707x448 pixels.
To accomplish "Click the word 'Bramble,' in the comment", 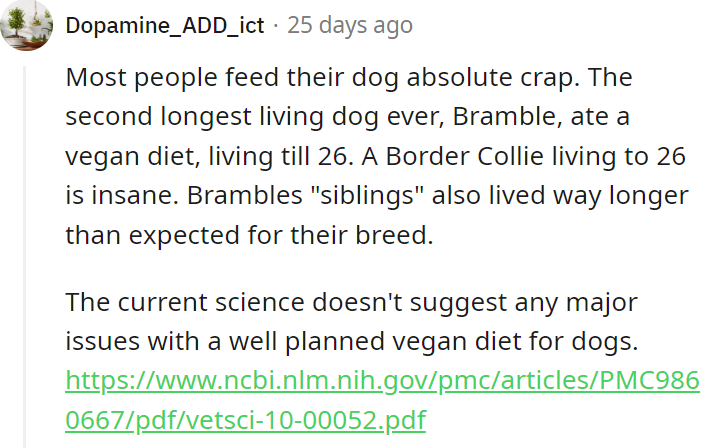I will point(507,117).
